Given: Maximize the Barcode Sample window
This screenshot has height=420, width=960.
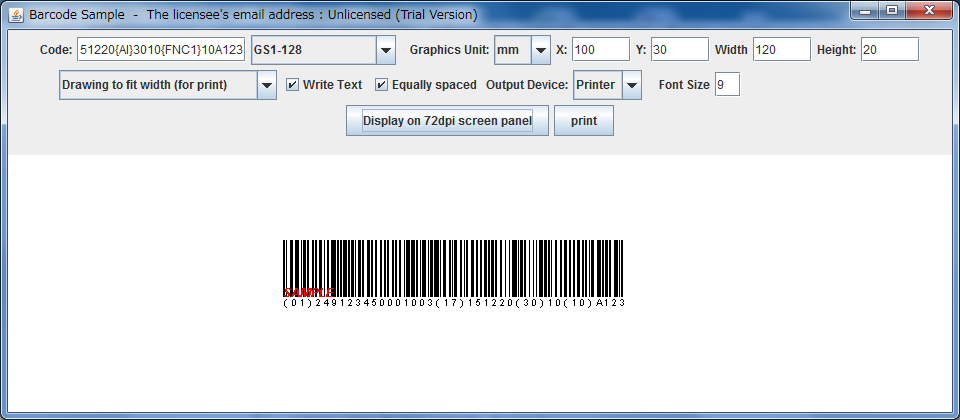Looking at the screenshot, I should (x=892, y=10).
